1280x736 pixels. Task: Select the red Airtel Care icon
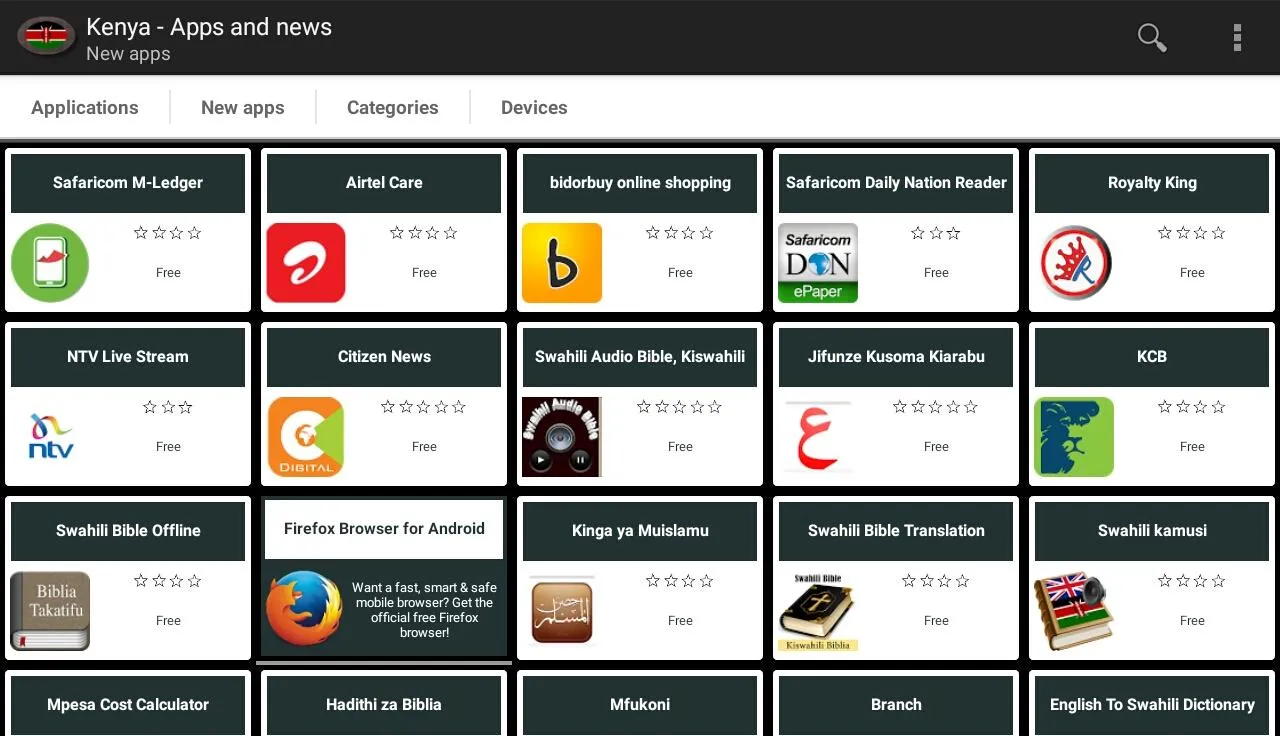pos(306,262)
